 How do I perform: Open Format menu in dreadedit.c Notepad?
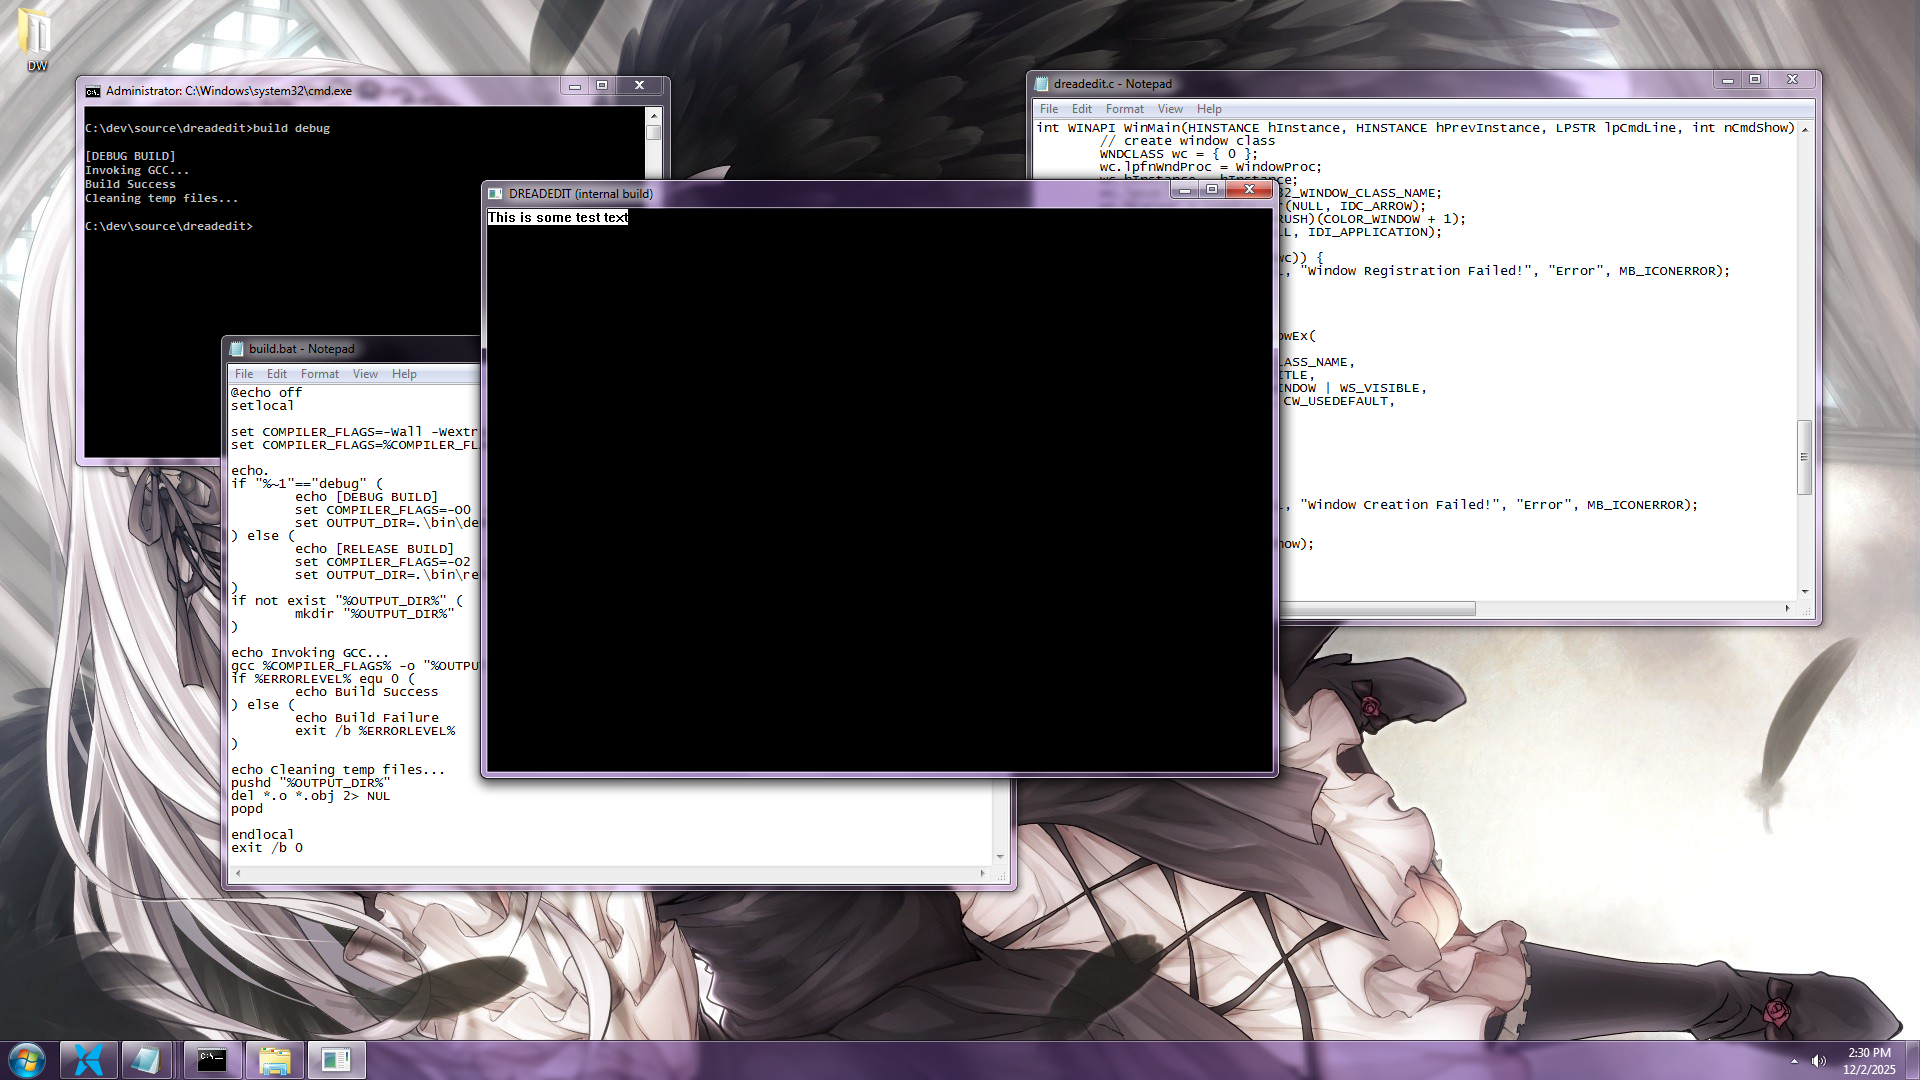pyautogui.click(x=1124, y=109)
